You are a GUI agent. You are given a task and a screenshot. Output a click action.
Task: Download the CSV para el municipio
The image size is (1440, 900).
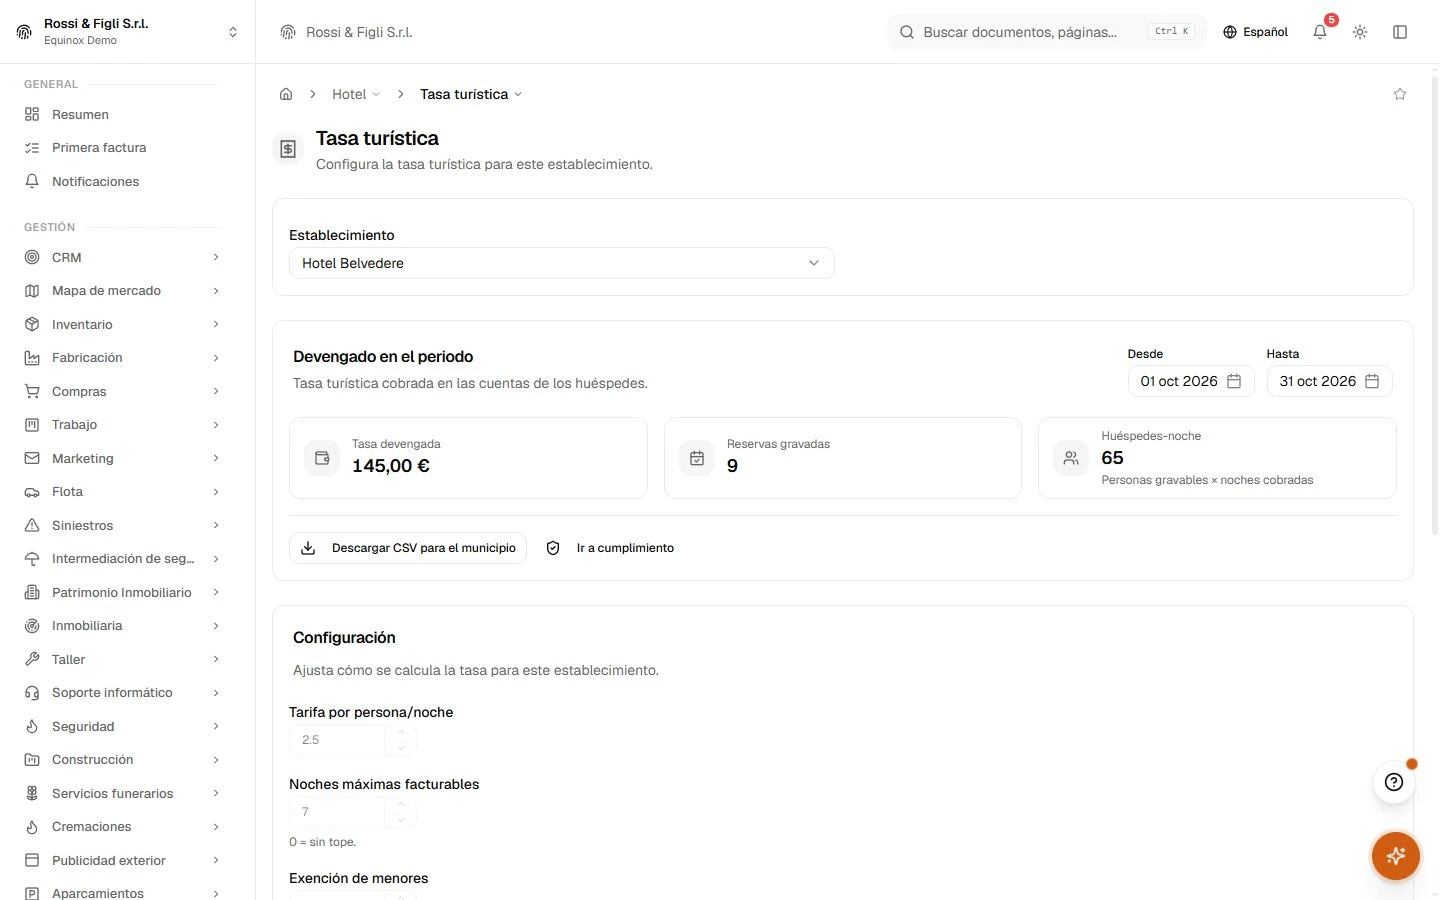pos(408,548)
